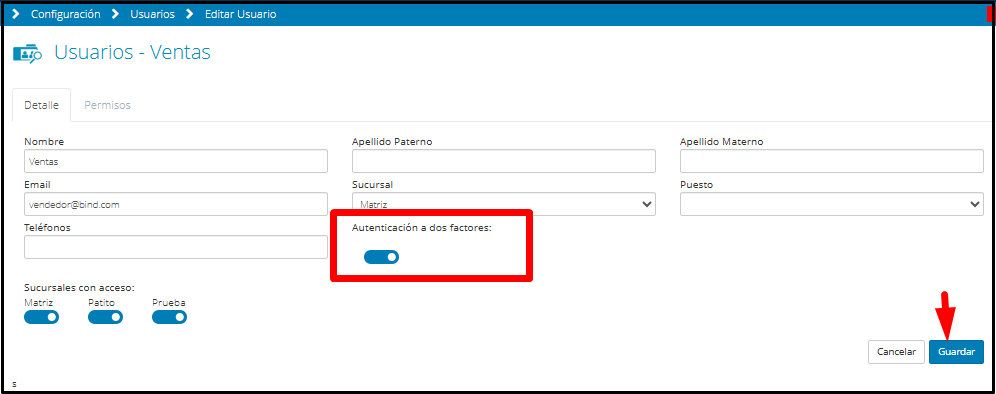Focus the Email text field
This screenshot has height=394, width=996.
pos(176,204)
